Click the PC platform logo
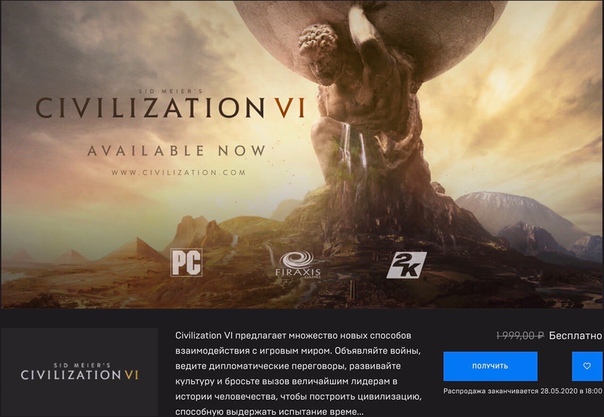Screen dimensions: 604x417 pos(186,263)
